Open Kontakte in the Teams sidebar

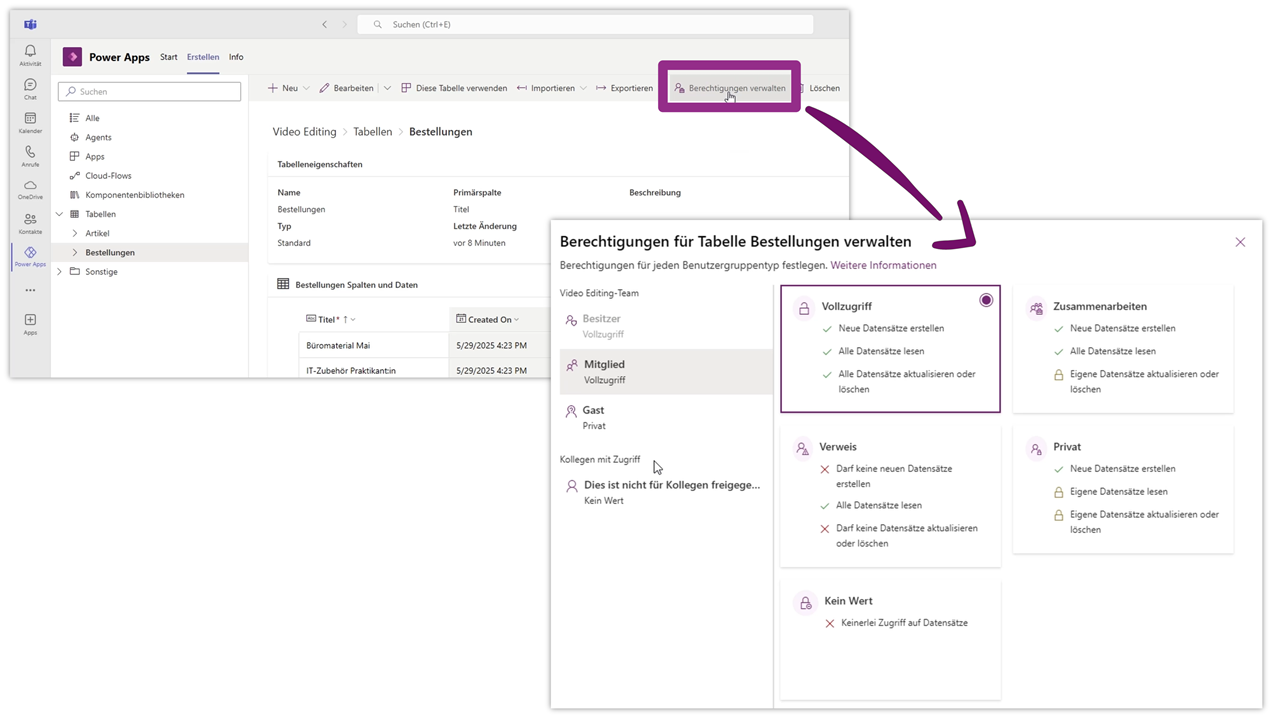(x=30, y=222)
